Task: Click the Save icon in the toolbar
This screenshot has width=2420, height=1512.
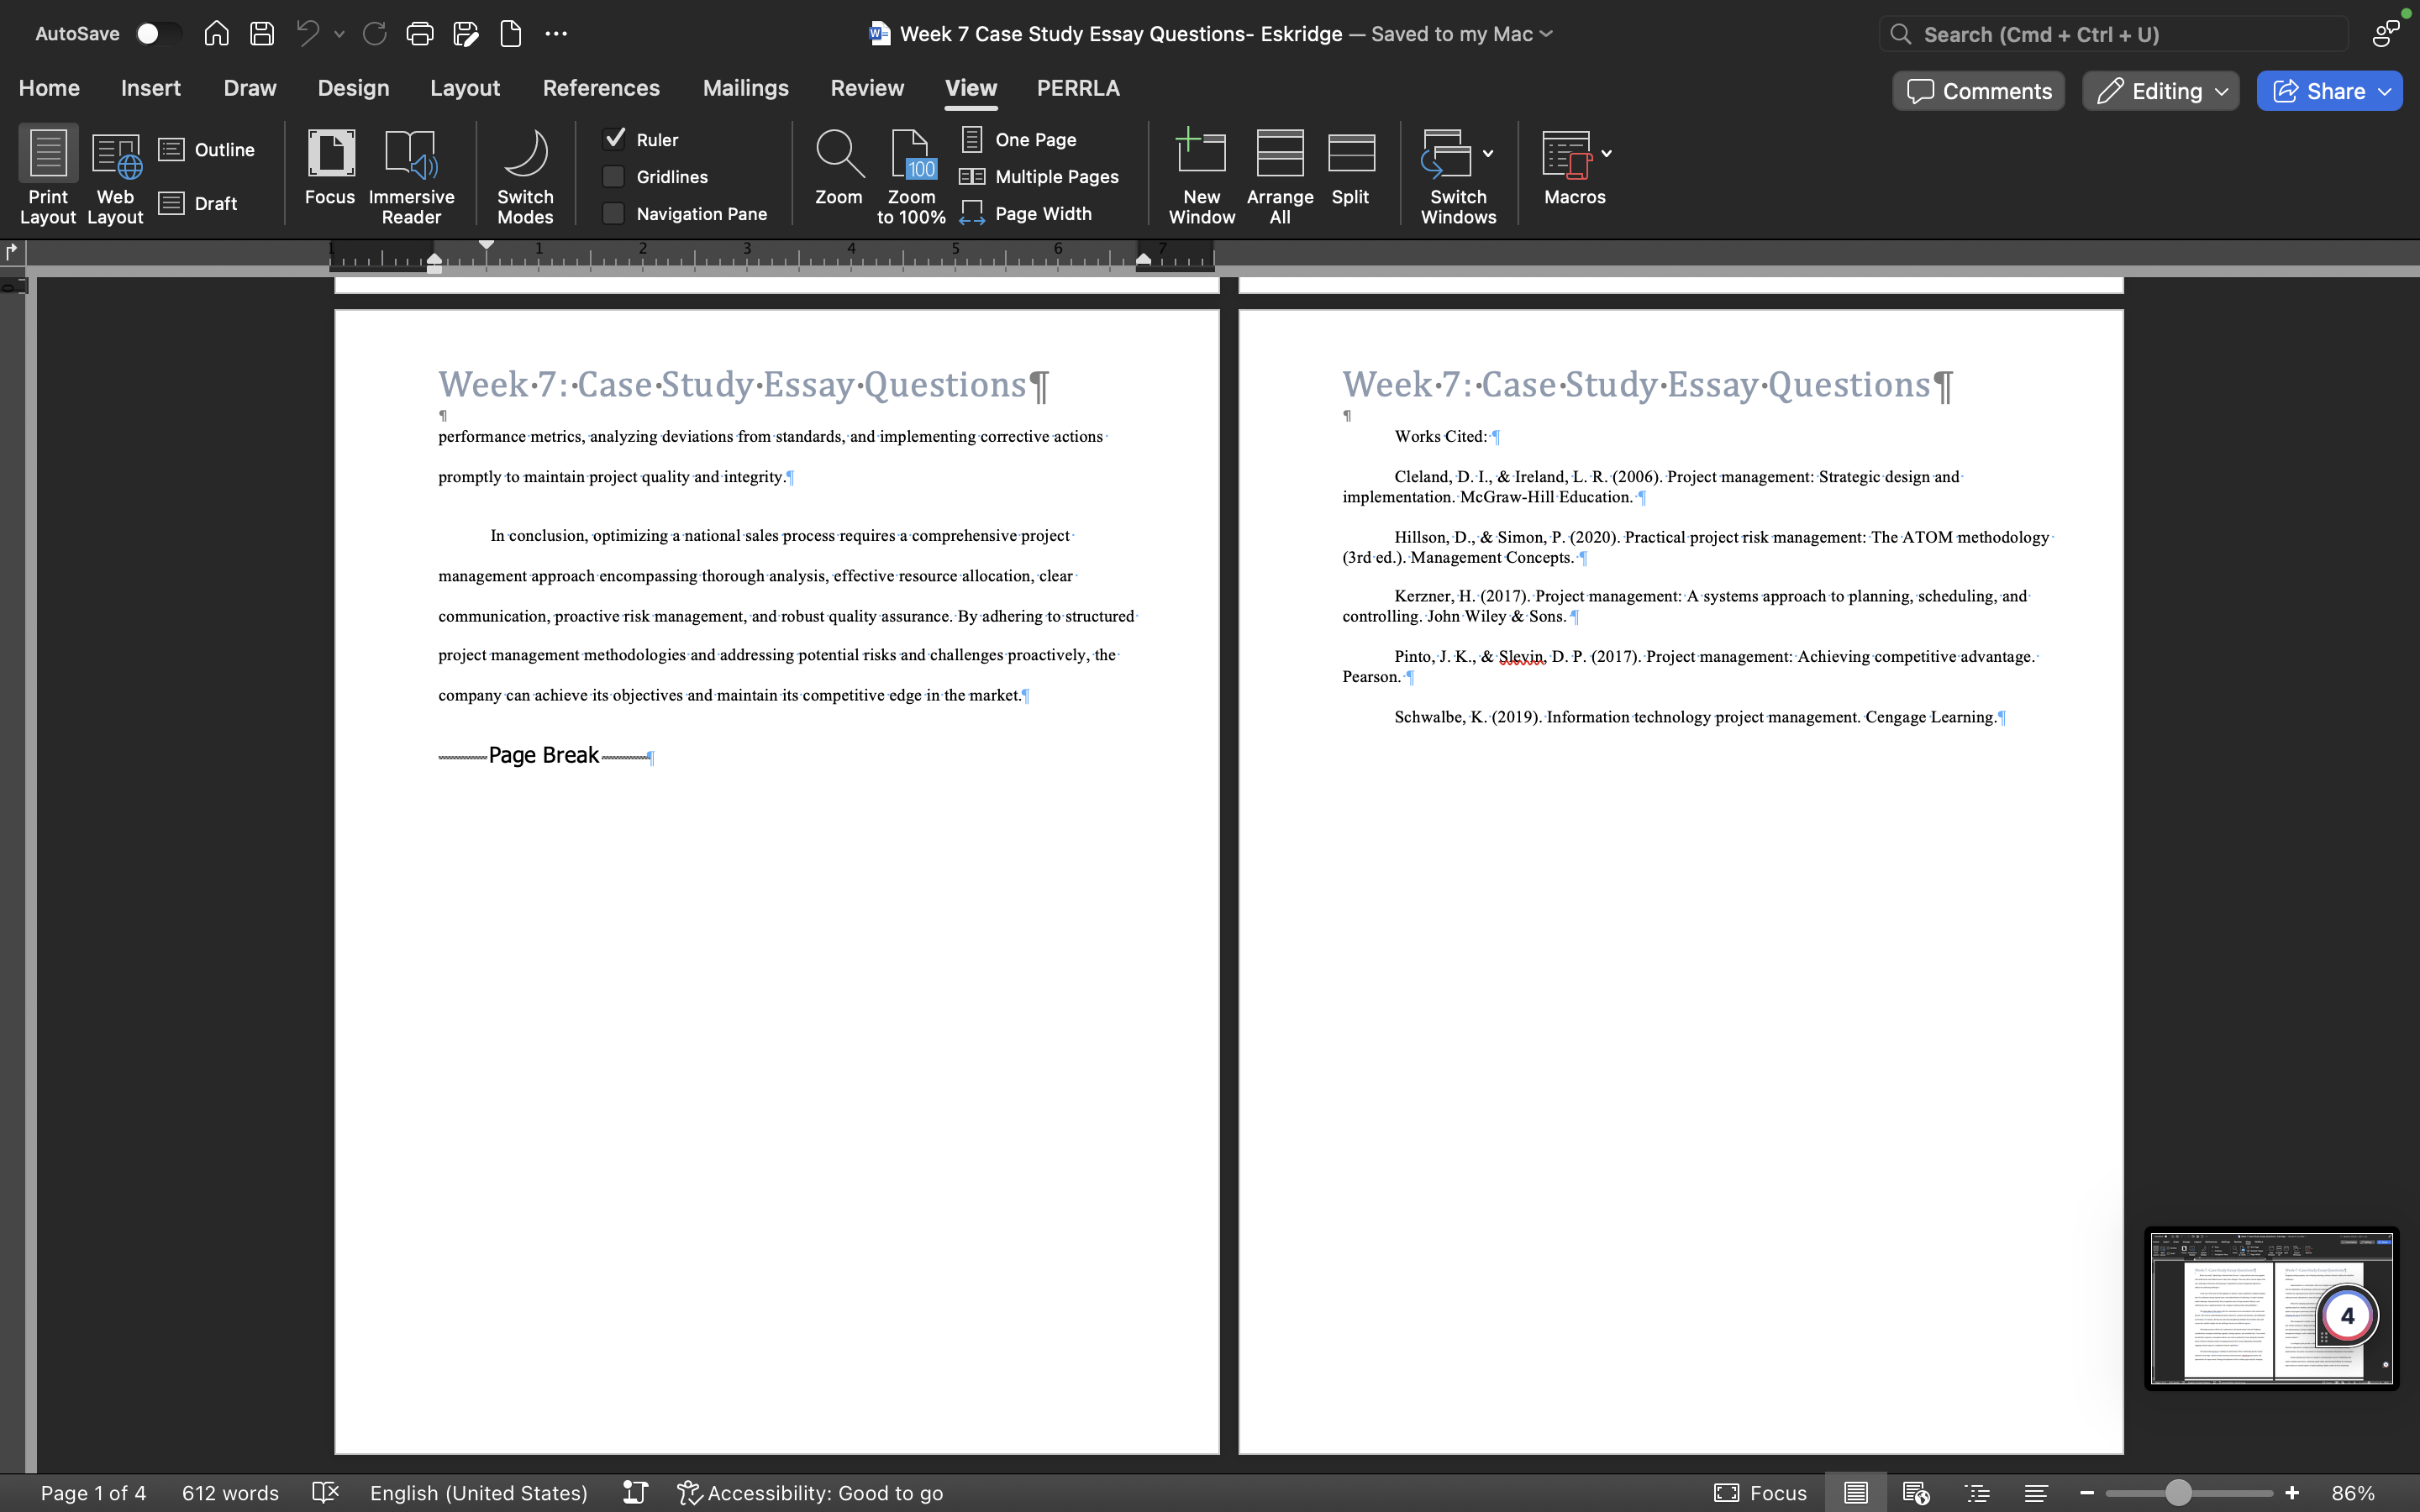Action: (x=262, y=33)
